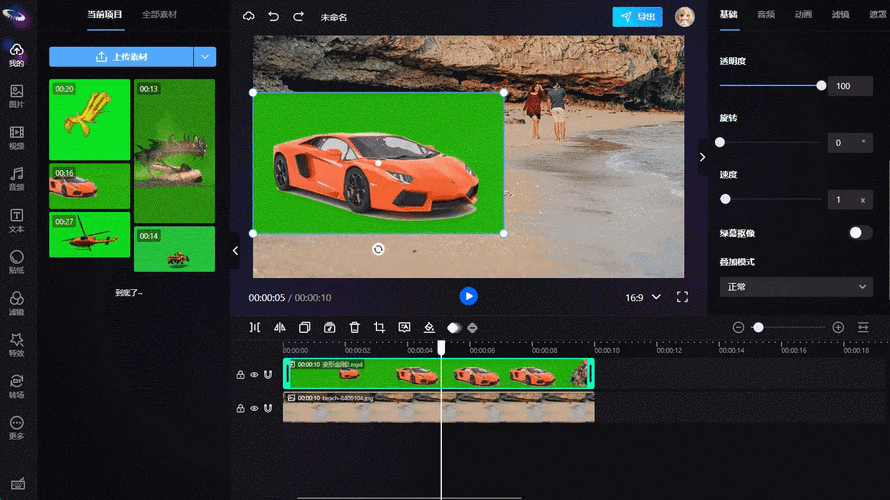Screen dimensions: 890x500
Task: Expand arrow next to 上传素材 button
Action: coord(204,57)
